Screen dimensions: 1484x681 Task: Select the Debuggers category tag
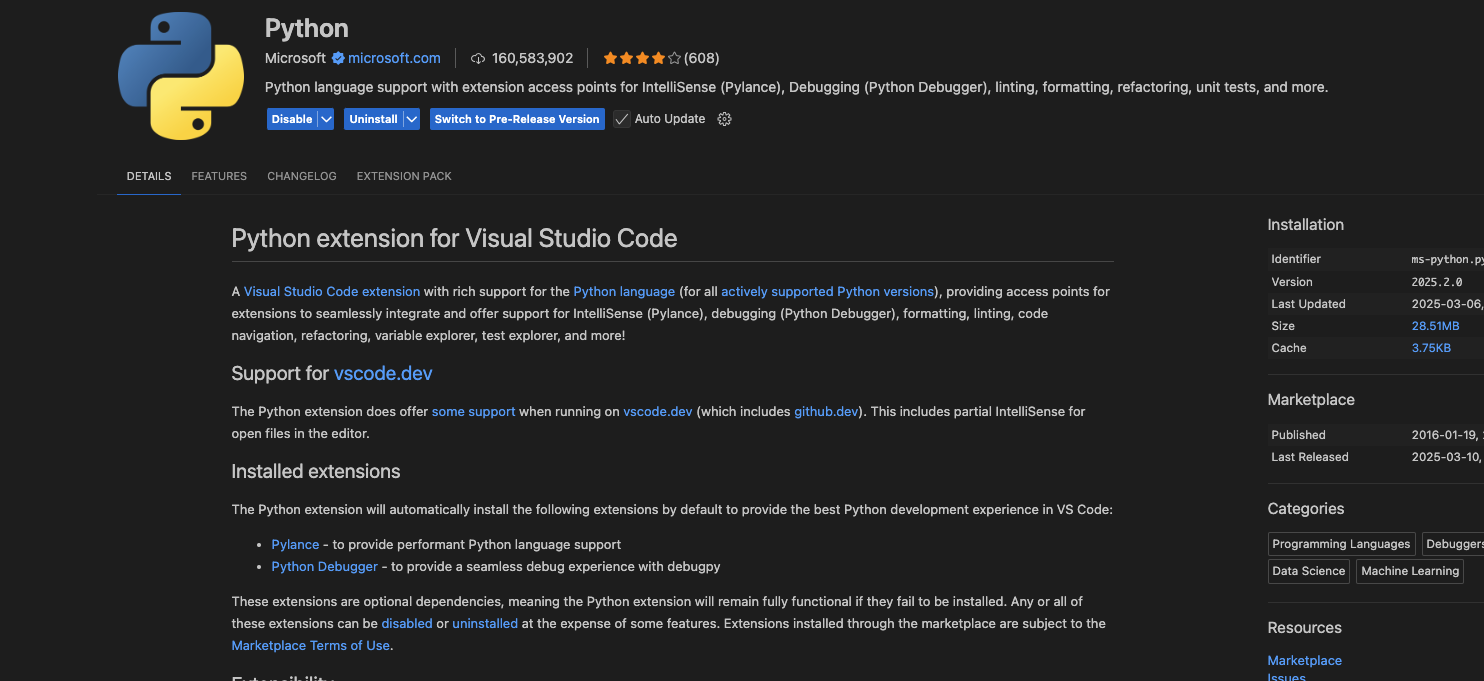[x=1454, y=544]
